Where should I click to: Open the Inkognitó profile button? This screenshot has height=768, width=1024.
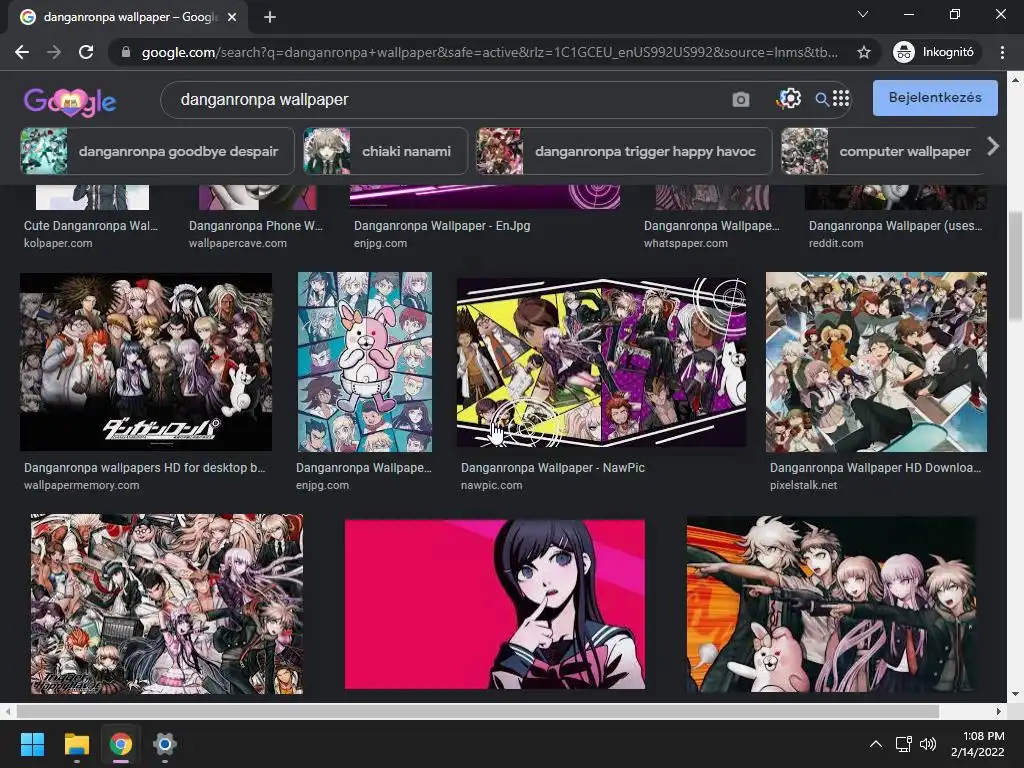tap(936, 52)
